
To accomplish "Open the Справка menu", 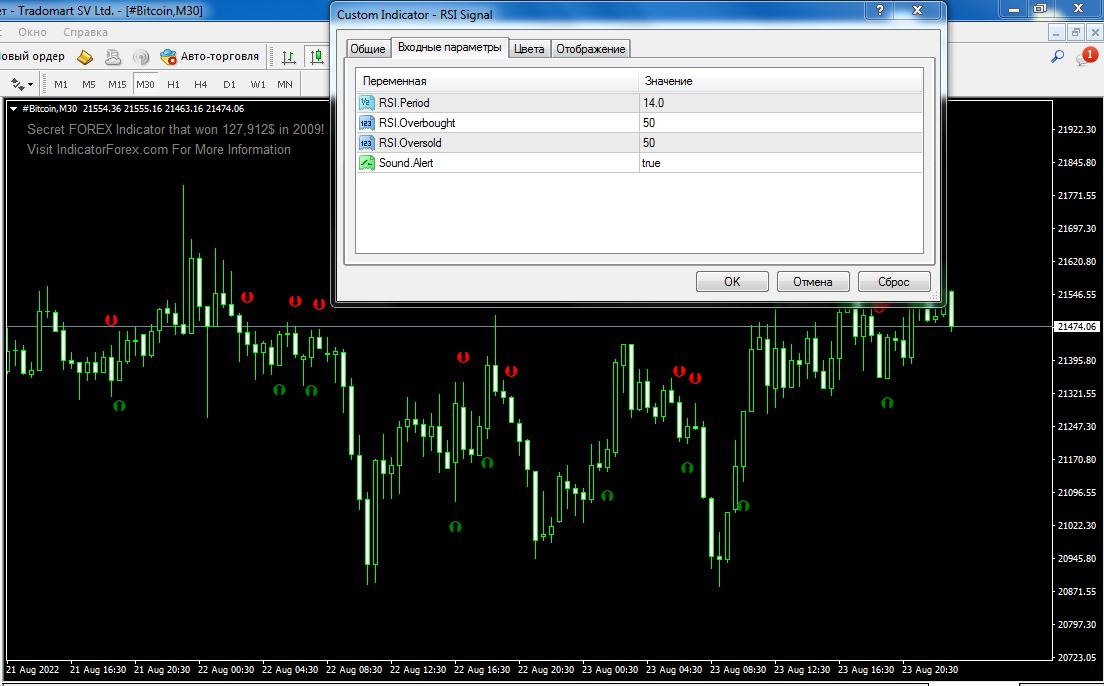I will click(85, 32).
